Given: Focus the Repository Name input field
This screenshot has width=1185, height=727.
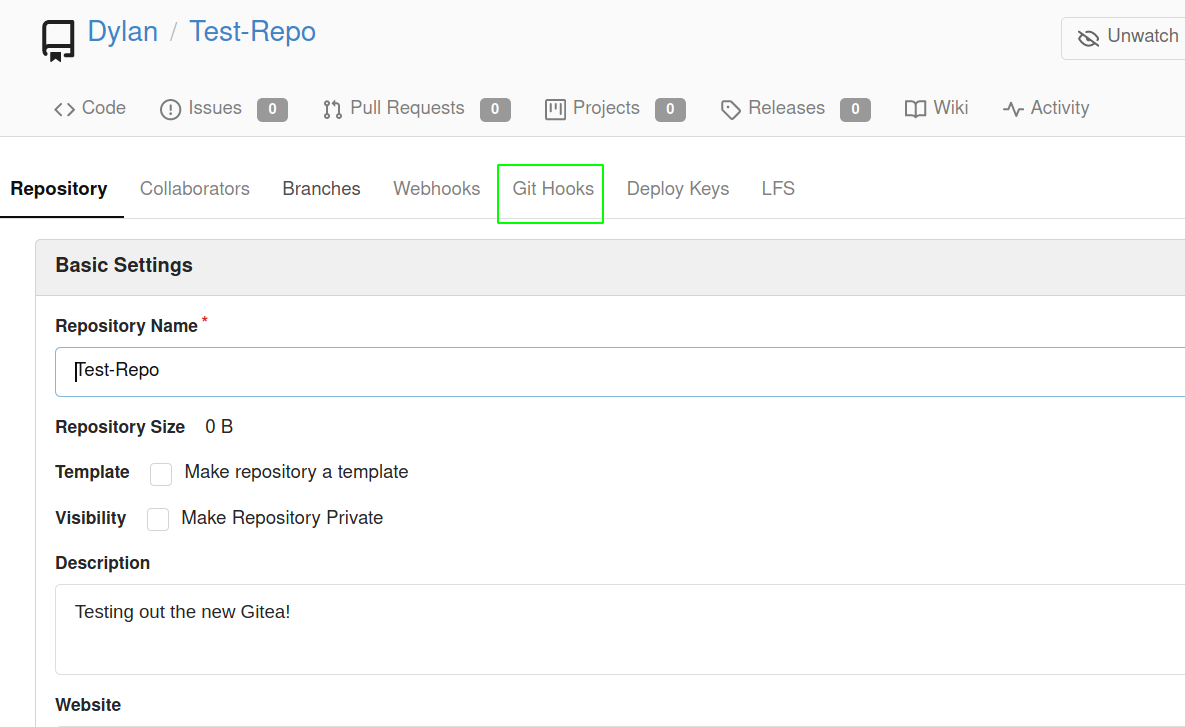Looking at the screenshot, I should point(620,372).
